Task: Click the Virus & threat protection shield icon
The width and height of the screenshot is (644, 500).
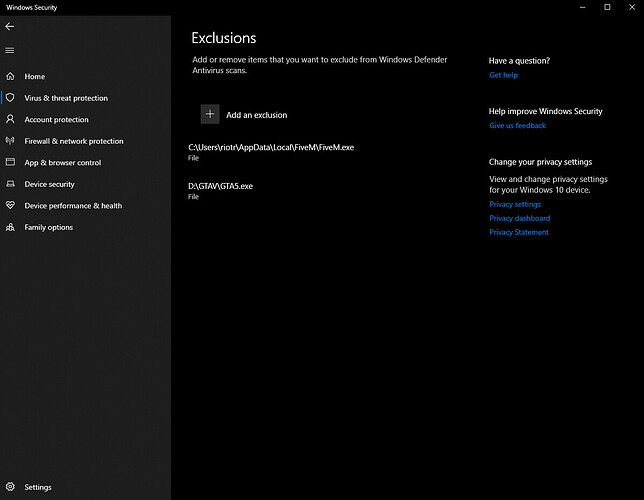Action: [10, 98]
